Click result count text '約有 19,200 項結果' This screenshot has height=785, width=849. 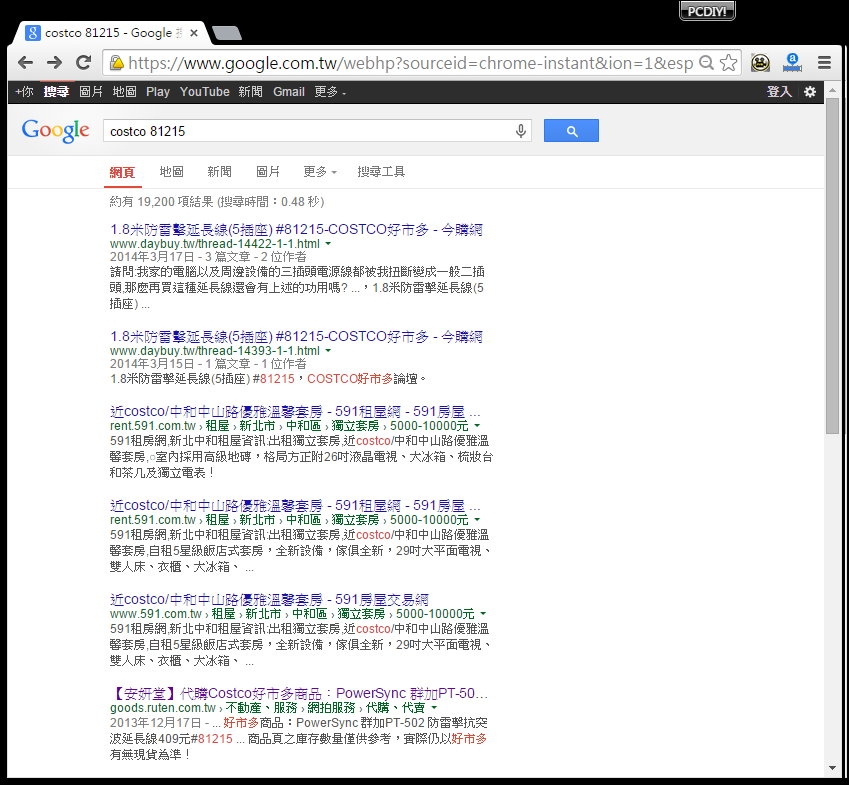coord(161,202)
